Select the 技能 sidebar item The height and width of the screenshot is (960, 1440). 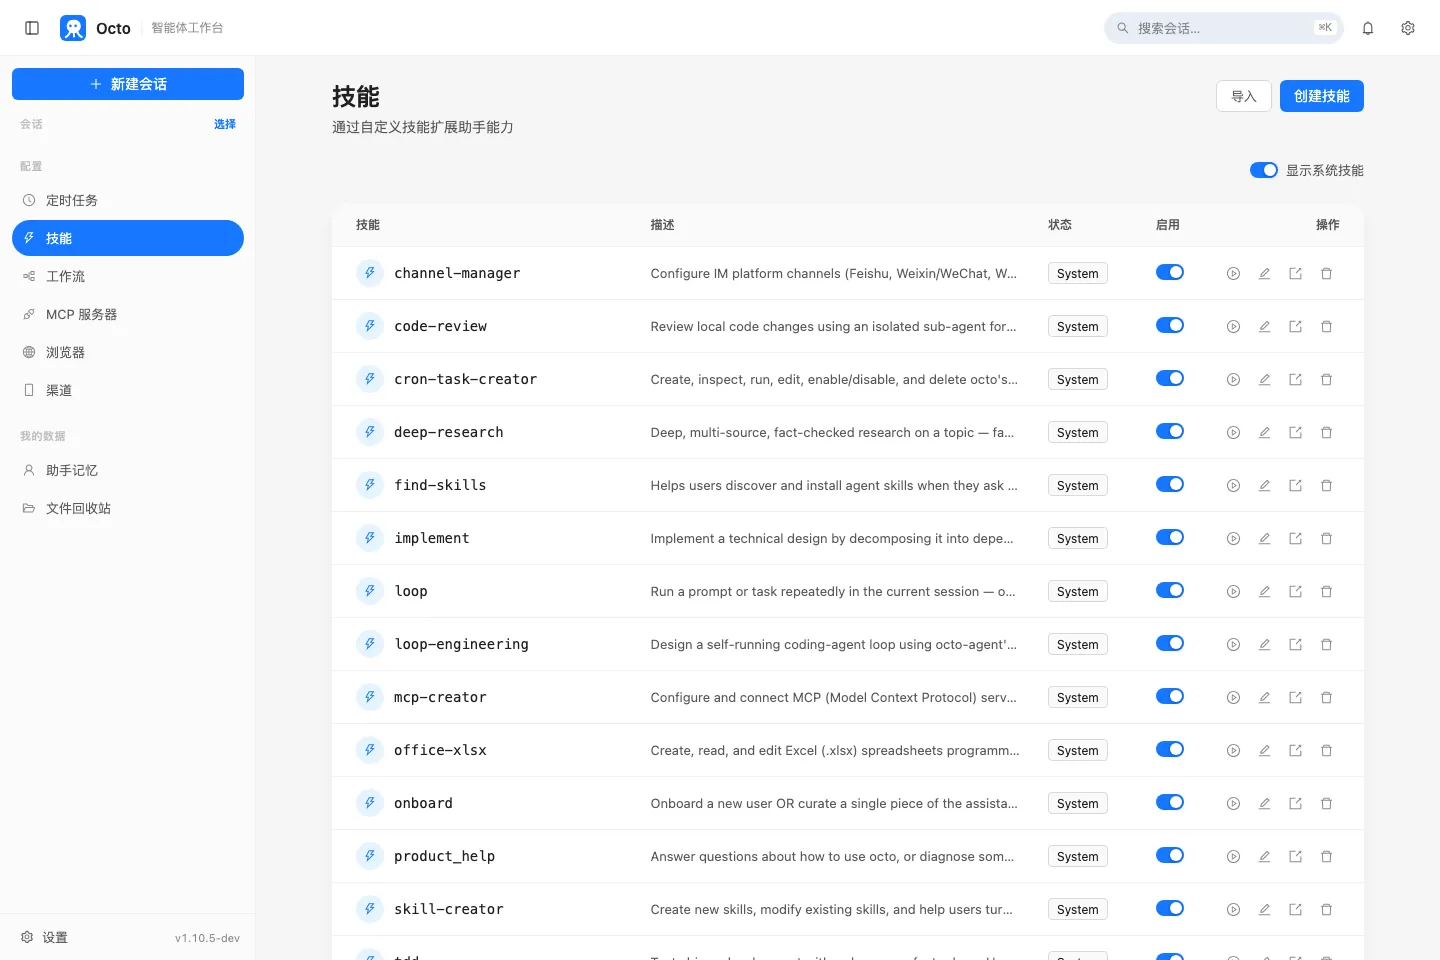[x=128, y=238]
